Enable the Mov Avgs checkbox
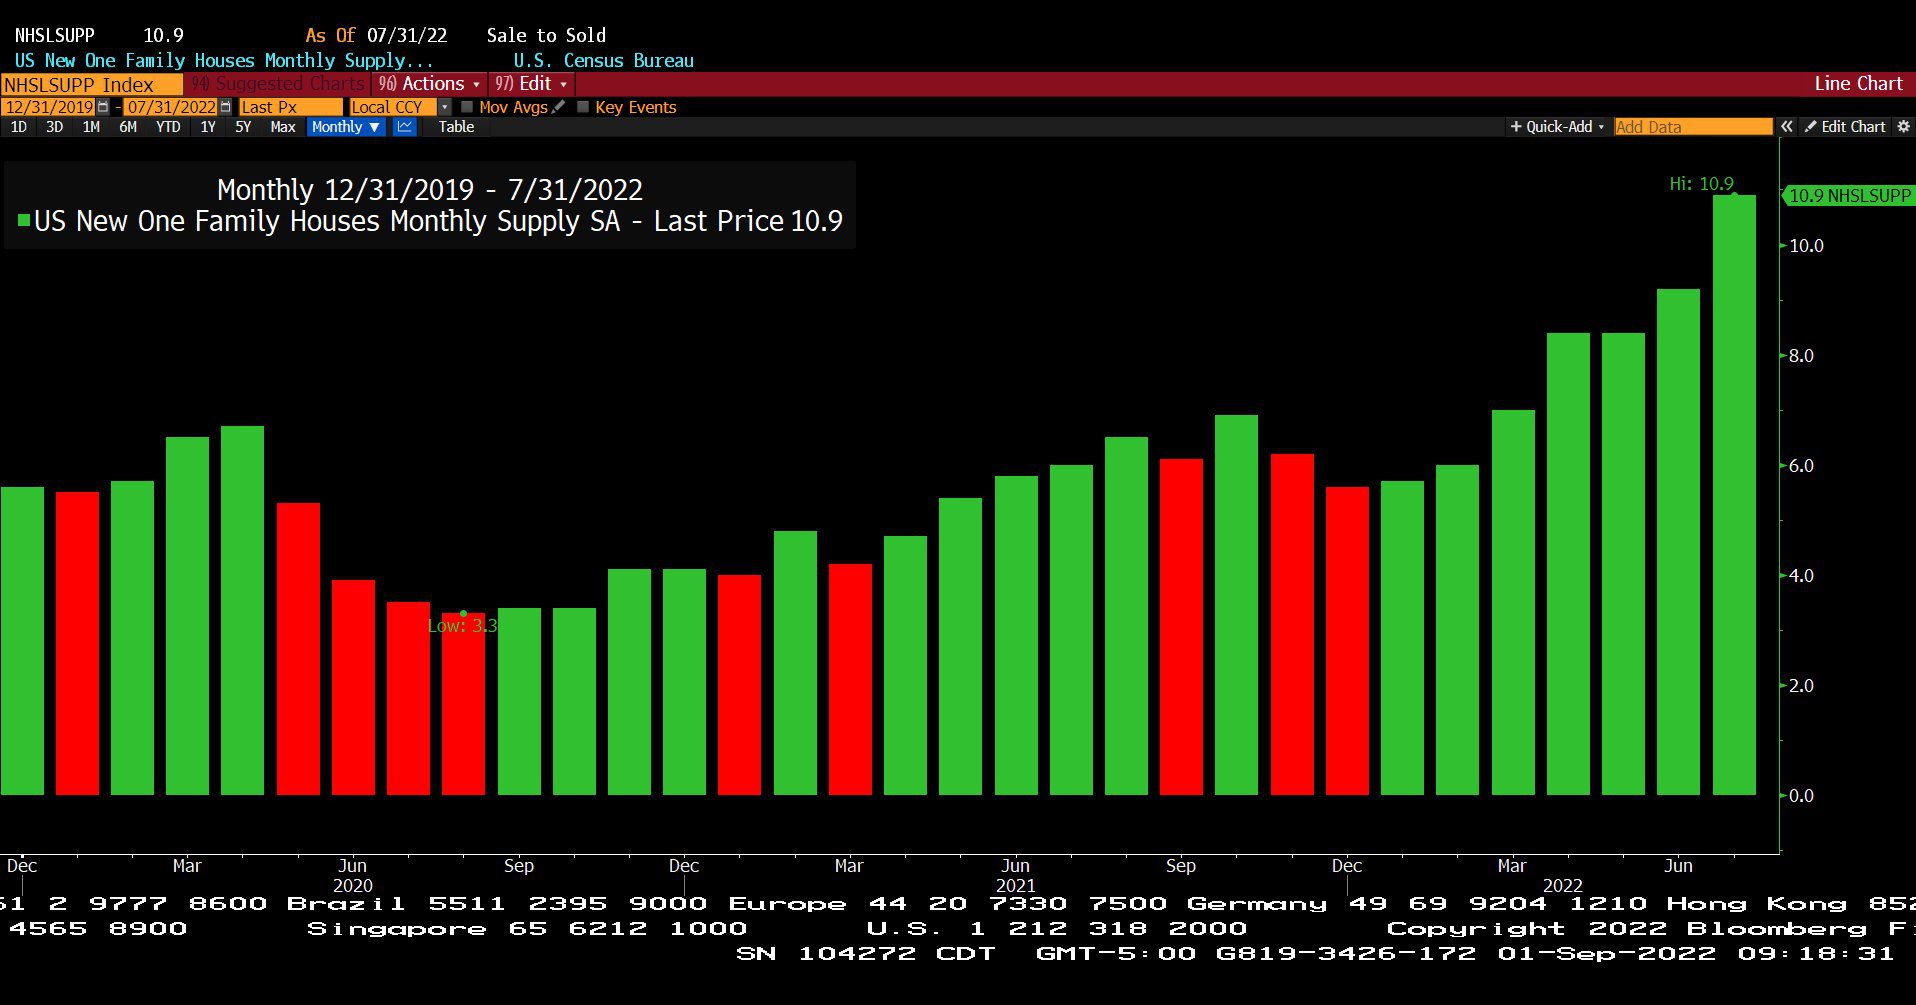 pyautogui.click(x=467, y=107)
